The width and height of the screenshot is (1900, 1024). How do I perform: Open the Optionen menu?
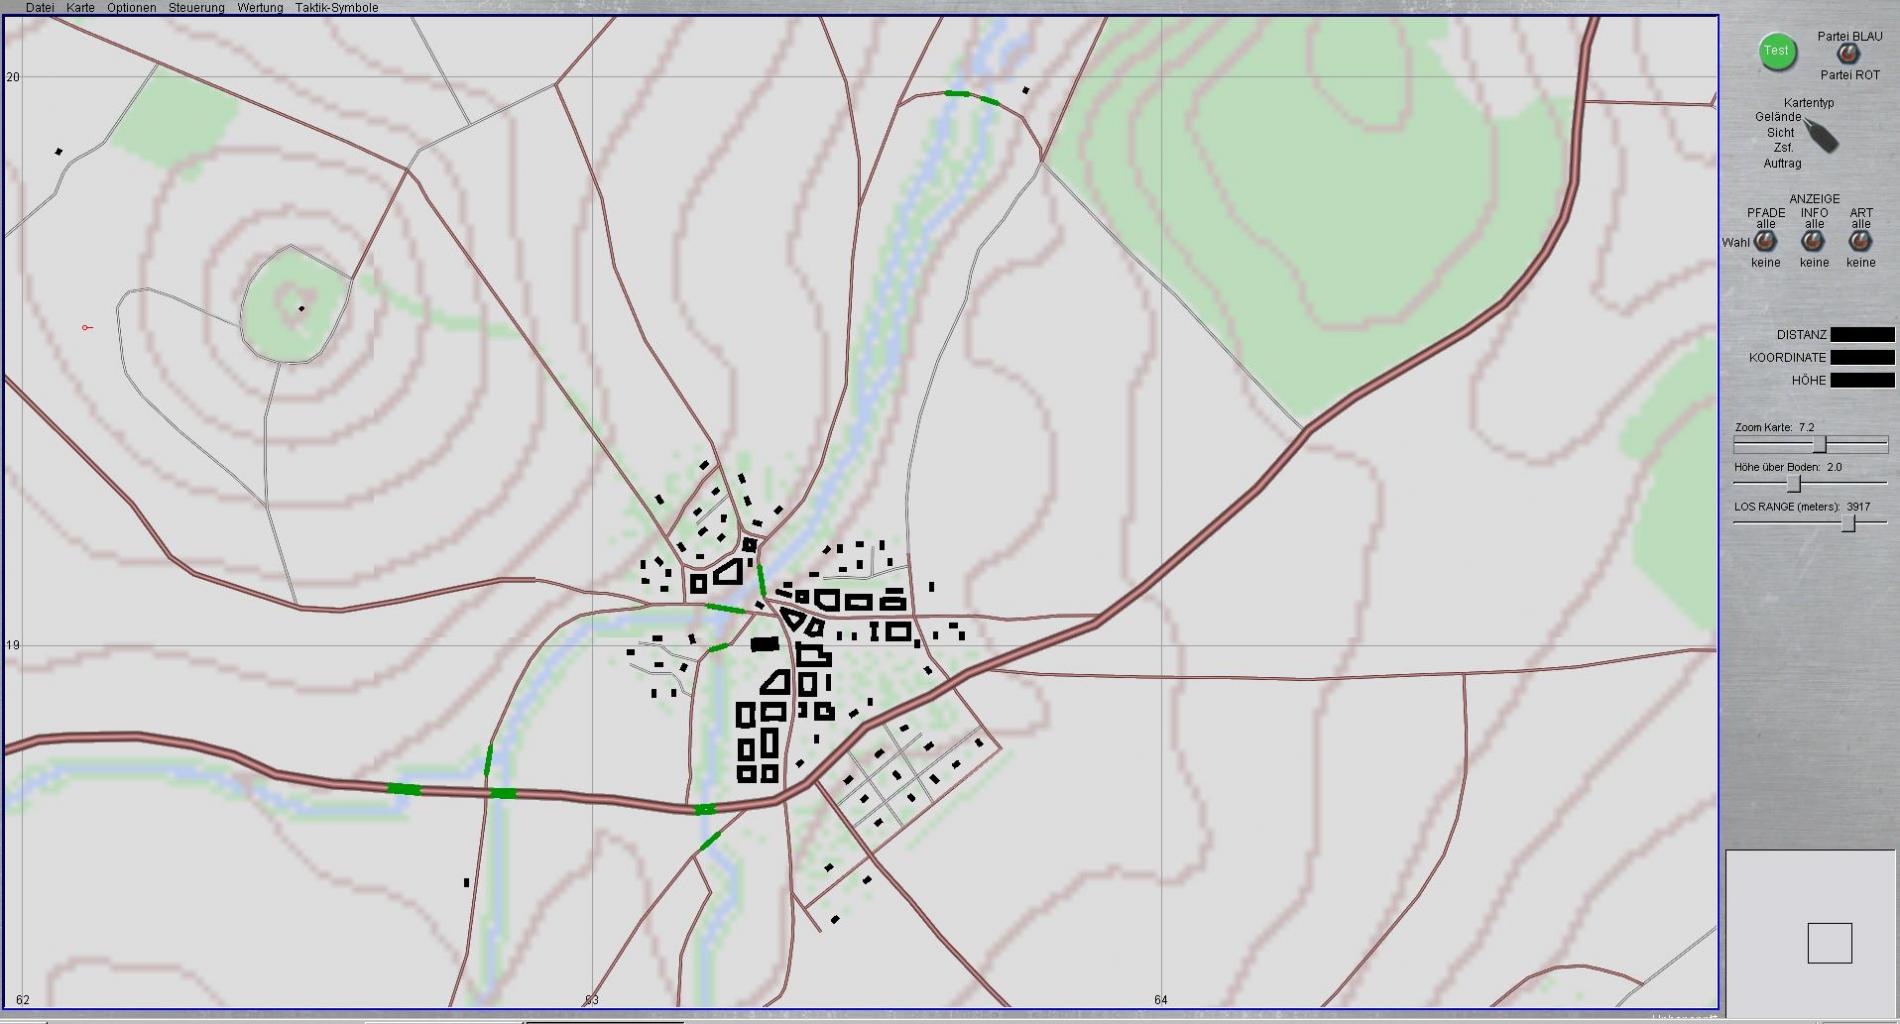[131, 8]
